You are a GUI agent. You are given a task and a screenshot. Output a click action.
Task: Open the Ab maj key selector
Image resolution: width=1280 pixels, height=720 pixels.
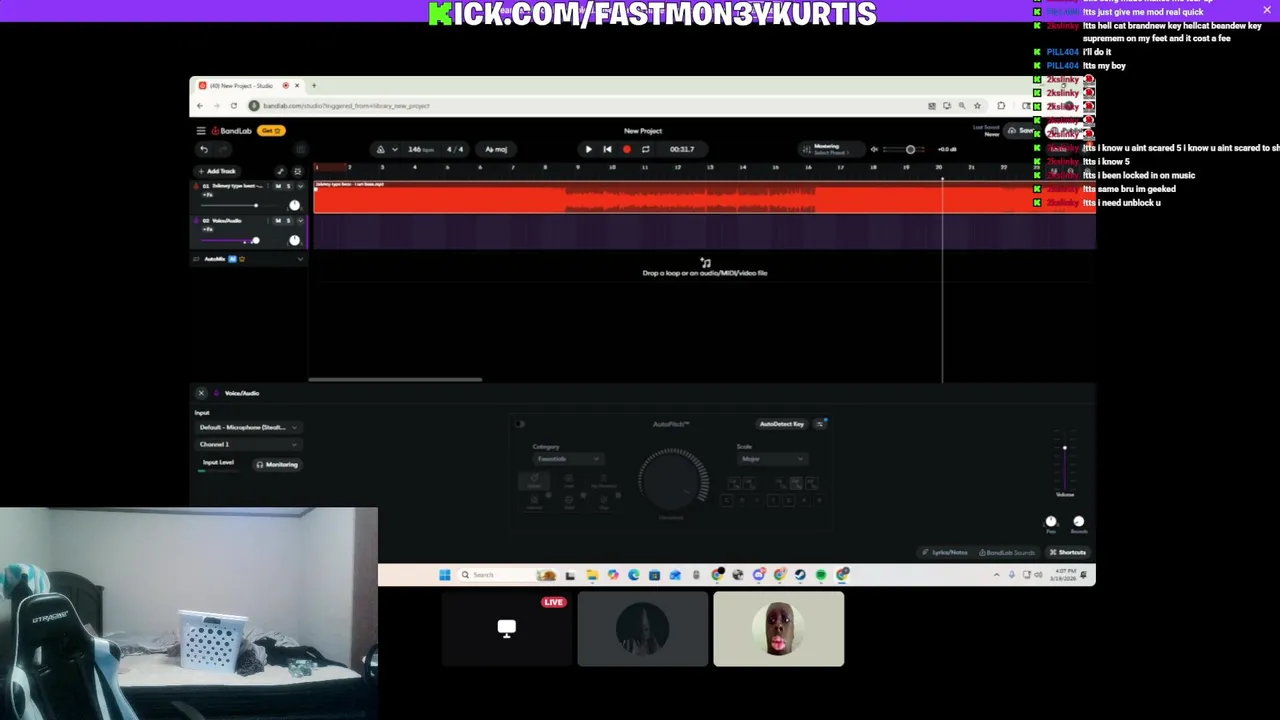(496, 150)
